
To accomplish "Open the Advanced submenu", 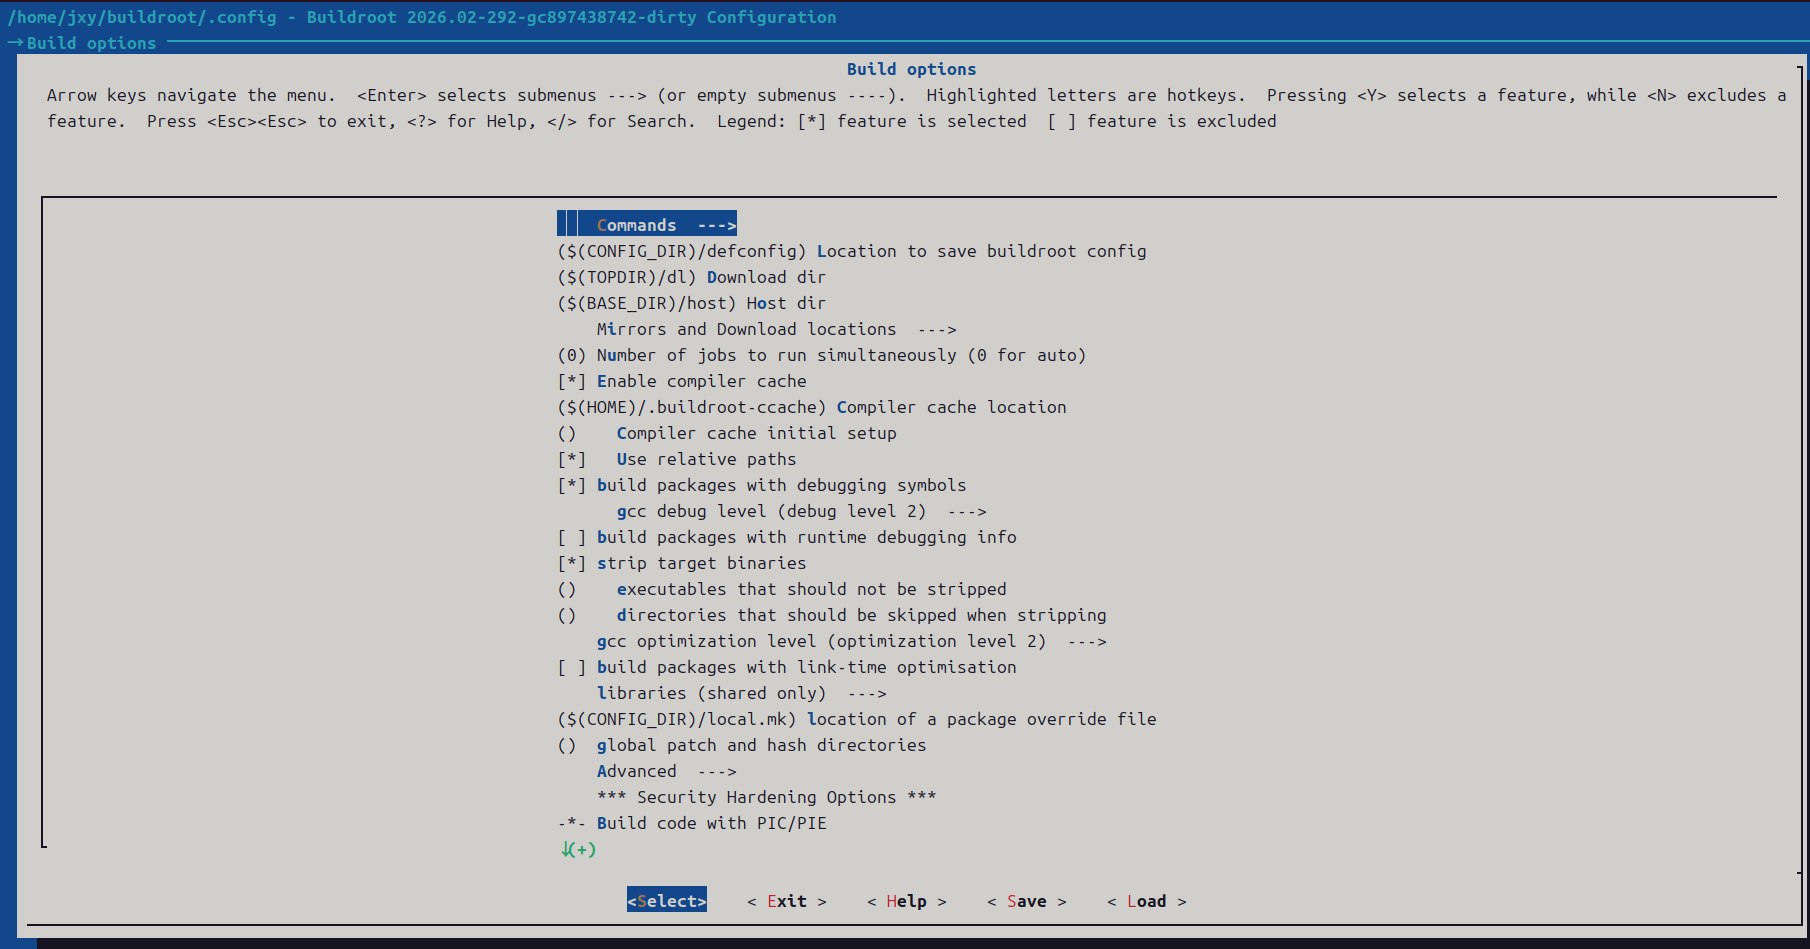I will 665,771.
